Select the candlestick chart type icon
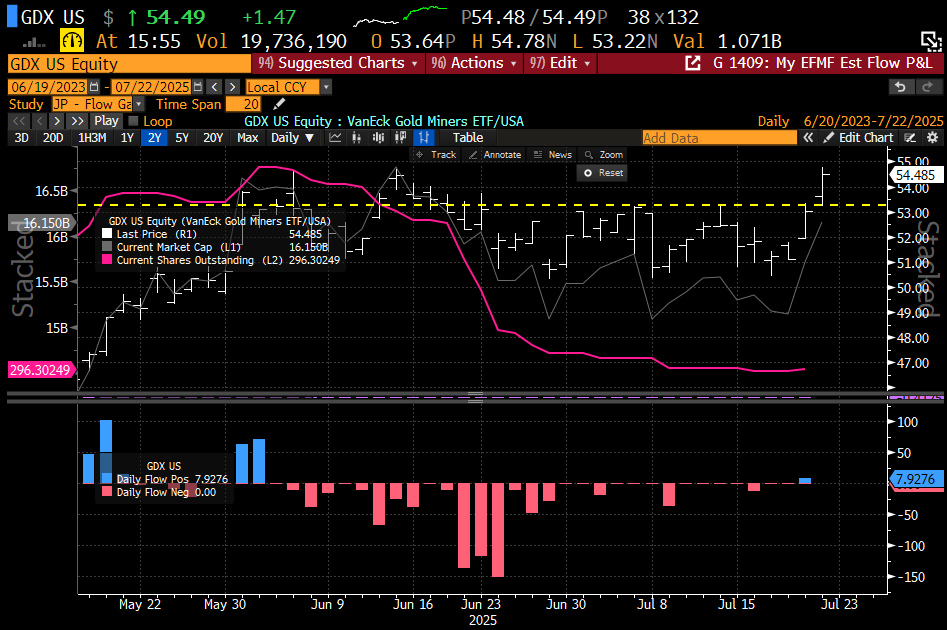This screenshot has width=947, height=630. (357, 138)
